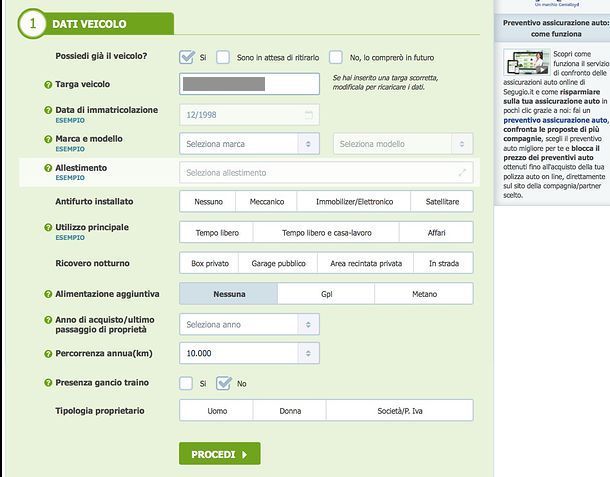This screenshot has height=477, width=610.
Task: Open ESEMPIO link under Data di immatricolazione
Action: click(70, 120)
